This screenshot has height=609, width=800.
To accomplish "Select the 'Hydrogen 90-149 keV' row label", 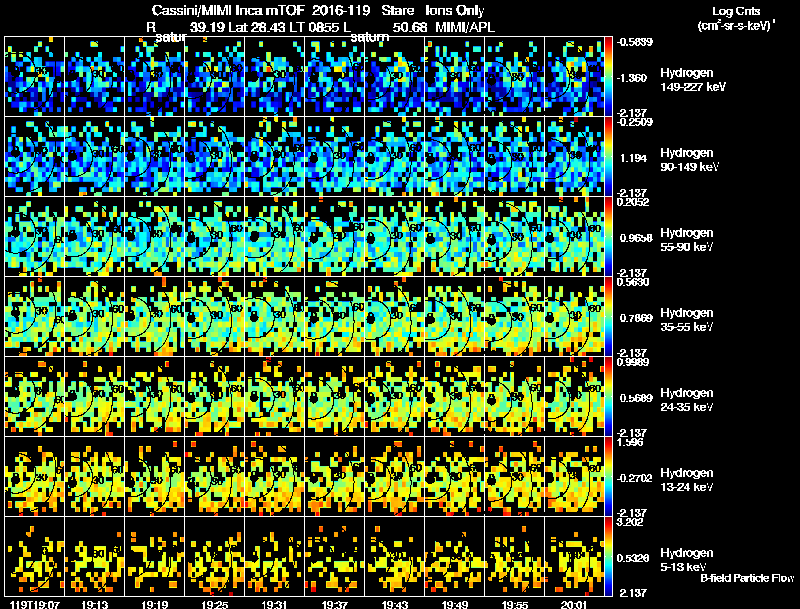I will coord(690,160).
